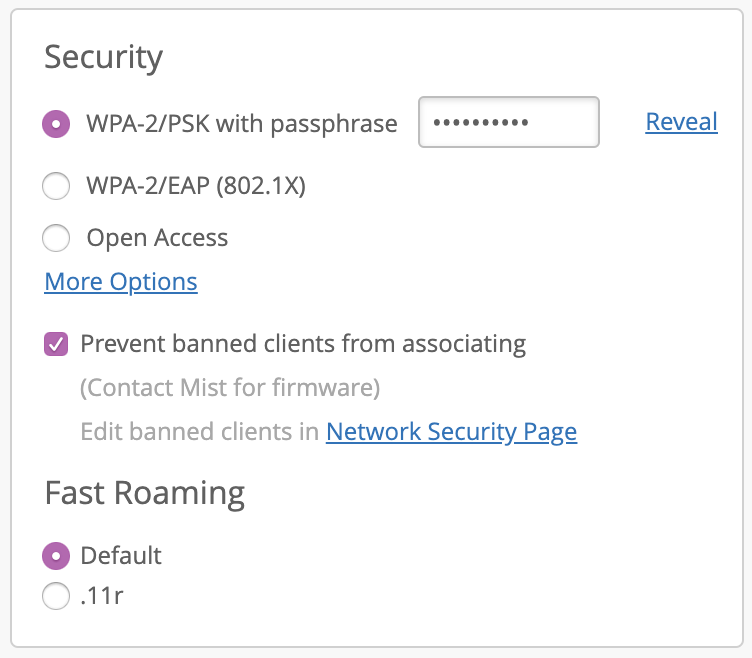This screenshot has width=752, height=658.
Task: Uncheck Prevent banned clients from associating
Action: 56,345
